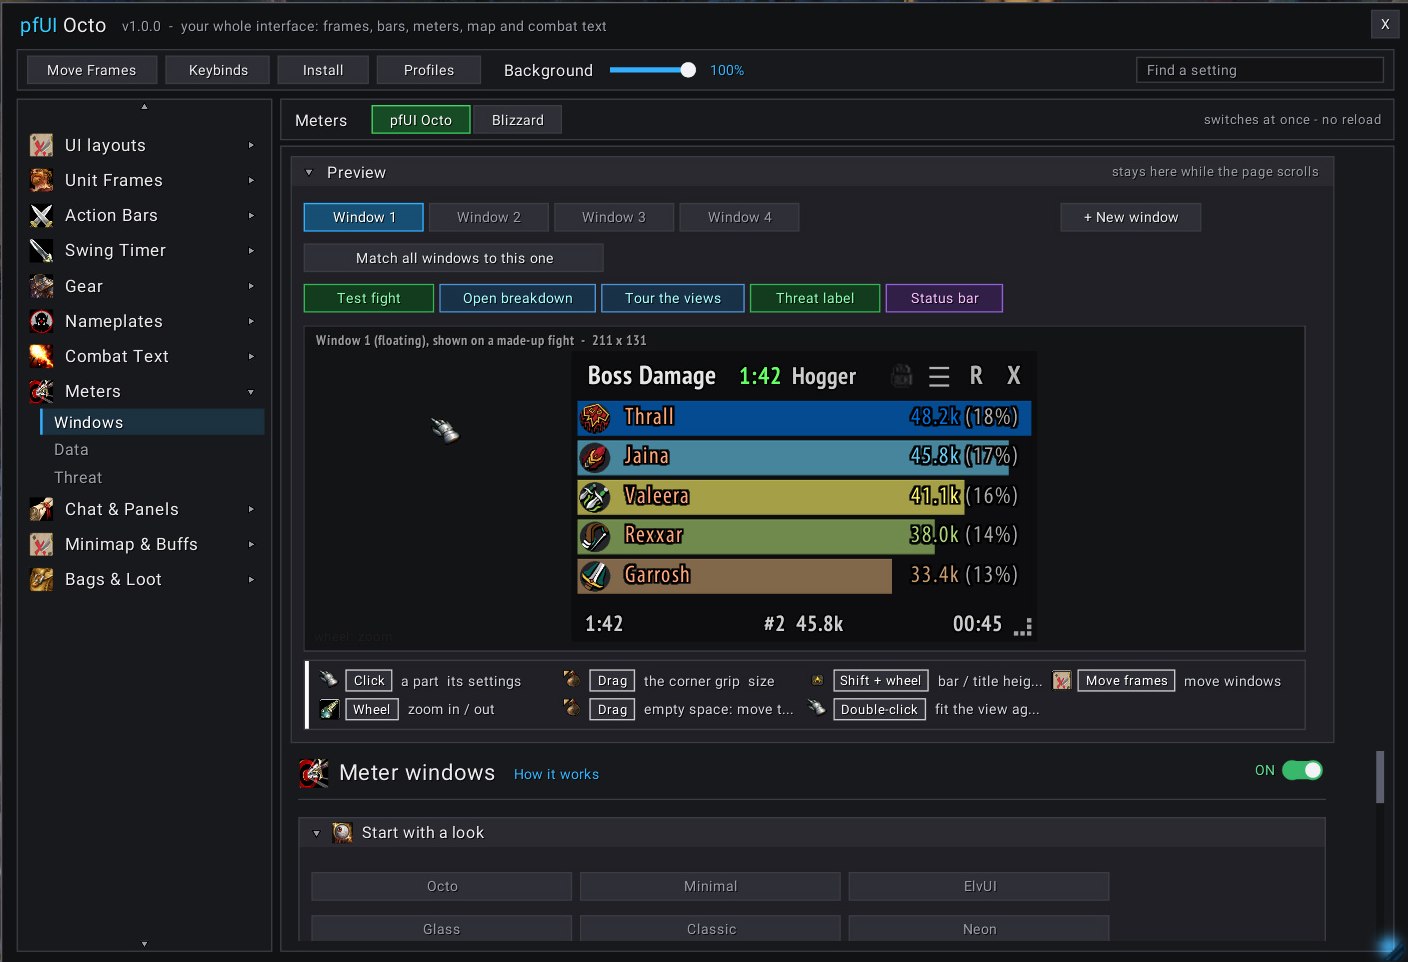This screenshot has width=1408, height=962.
Task: Click the + New window button
Action: (x=1131, y=217)
